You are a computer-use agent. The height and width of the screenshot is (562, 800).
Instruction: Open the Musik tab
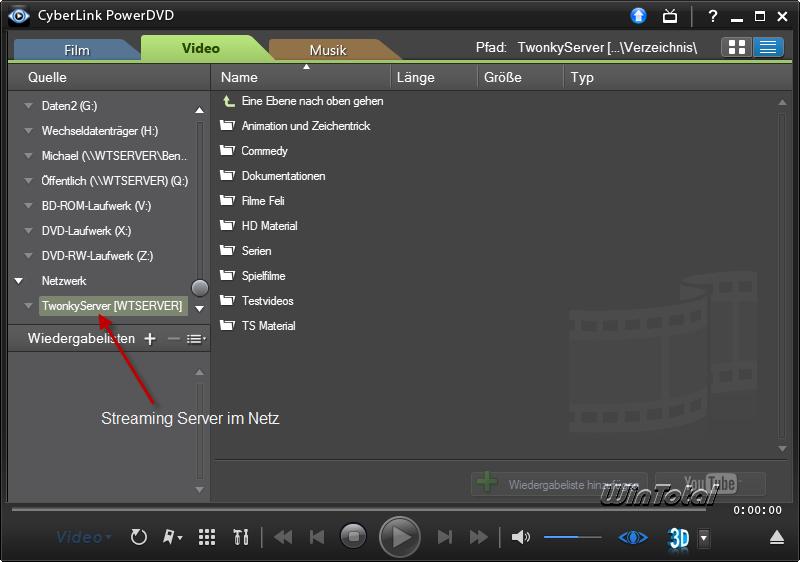[x=328, y=50]
